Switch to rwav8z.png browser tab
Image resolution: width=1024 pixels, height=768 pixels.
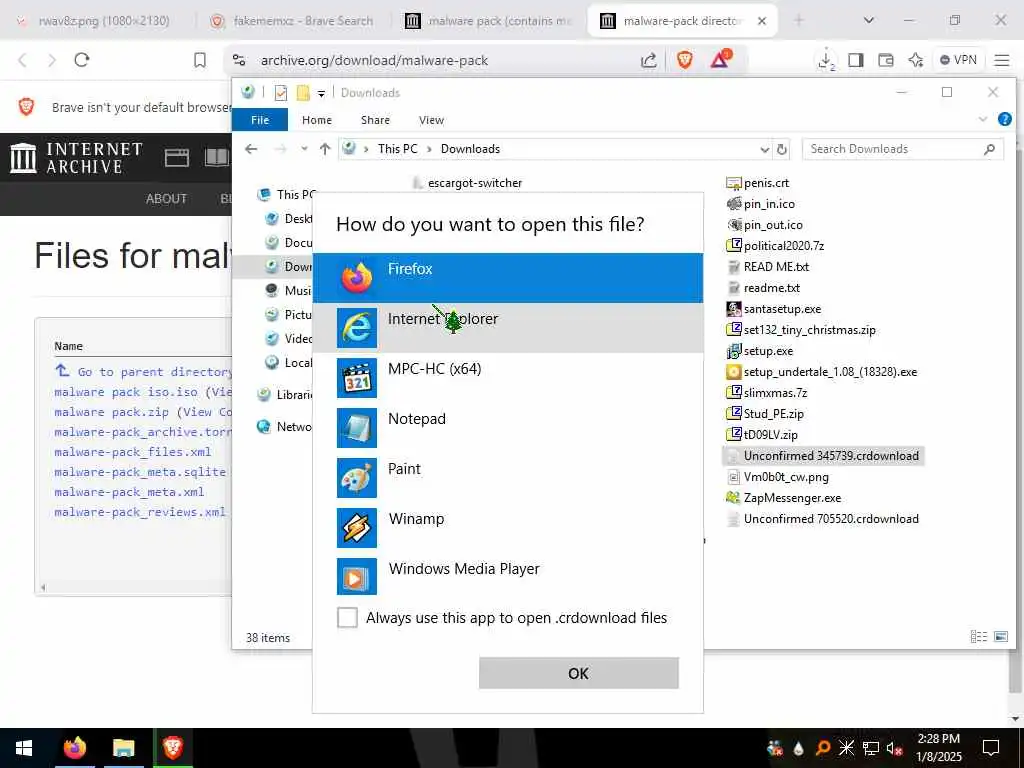pyautogui.click(x=95, y=21)
